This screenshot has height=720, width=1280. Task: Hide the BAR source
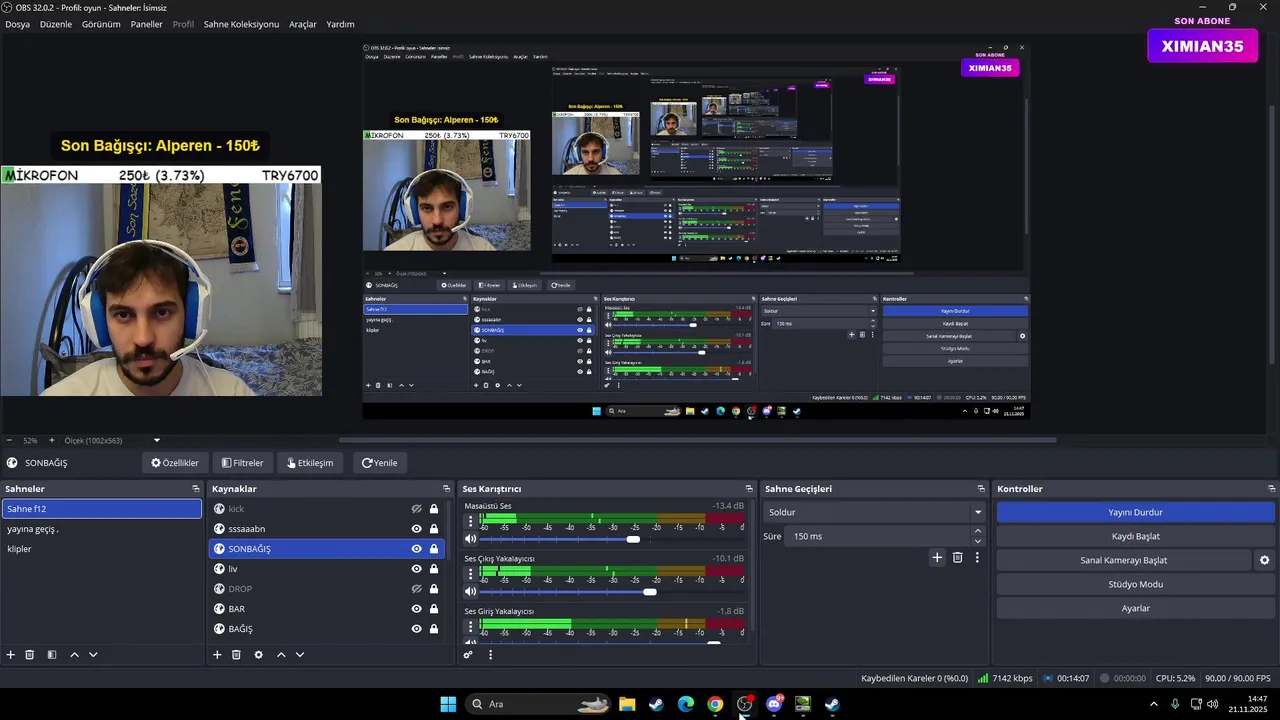pos(417,609)
